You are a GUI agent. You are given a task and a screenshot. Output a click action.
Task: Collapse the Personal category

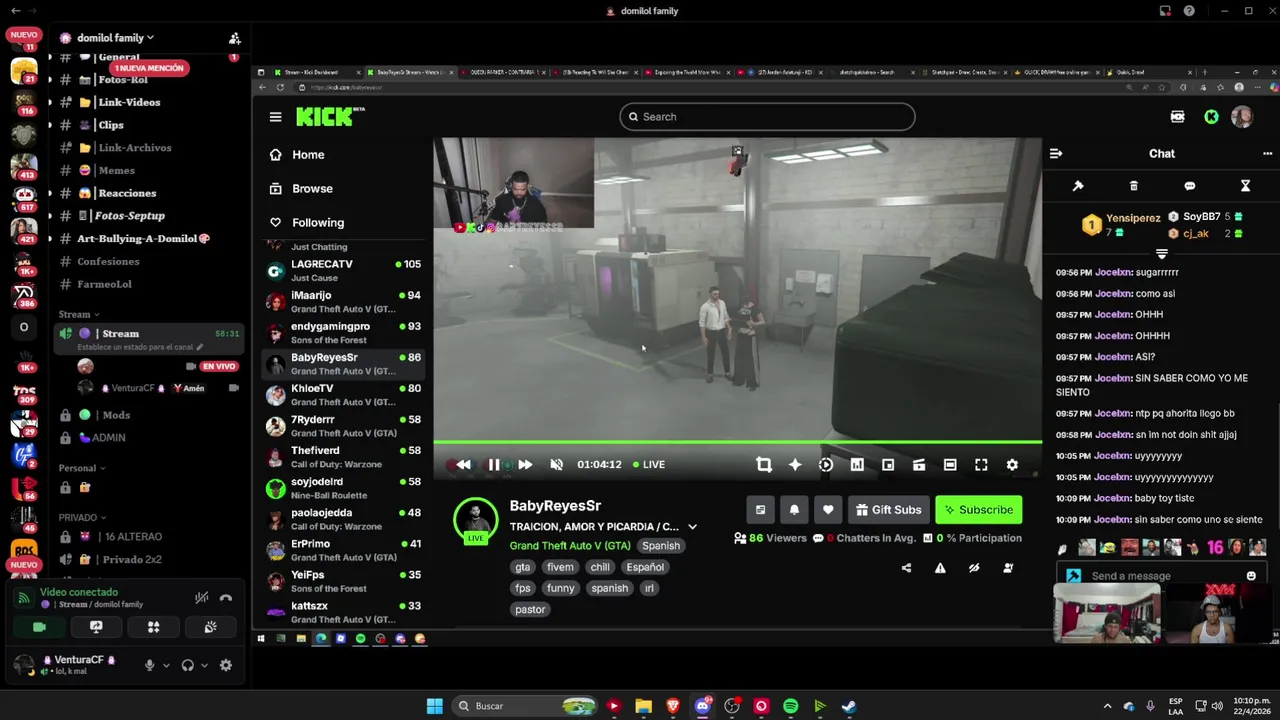(x=82, y=468)
